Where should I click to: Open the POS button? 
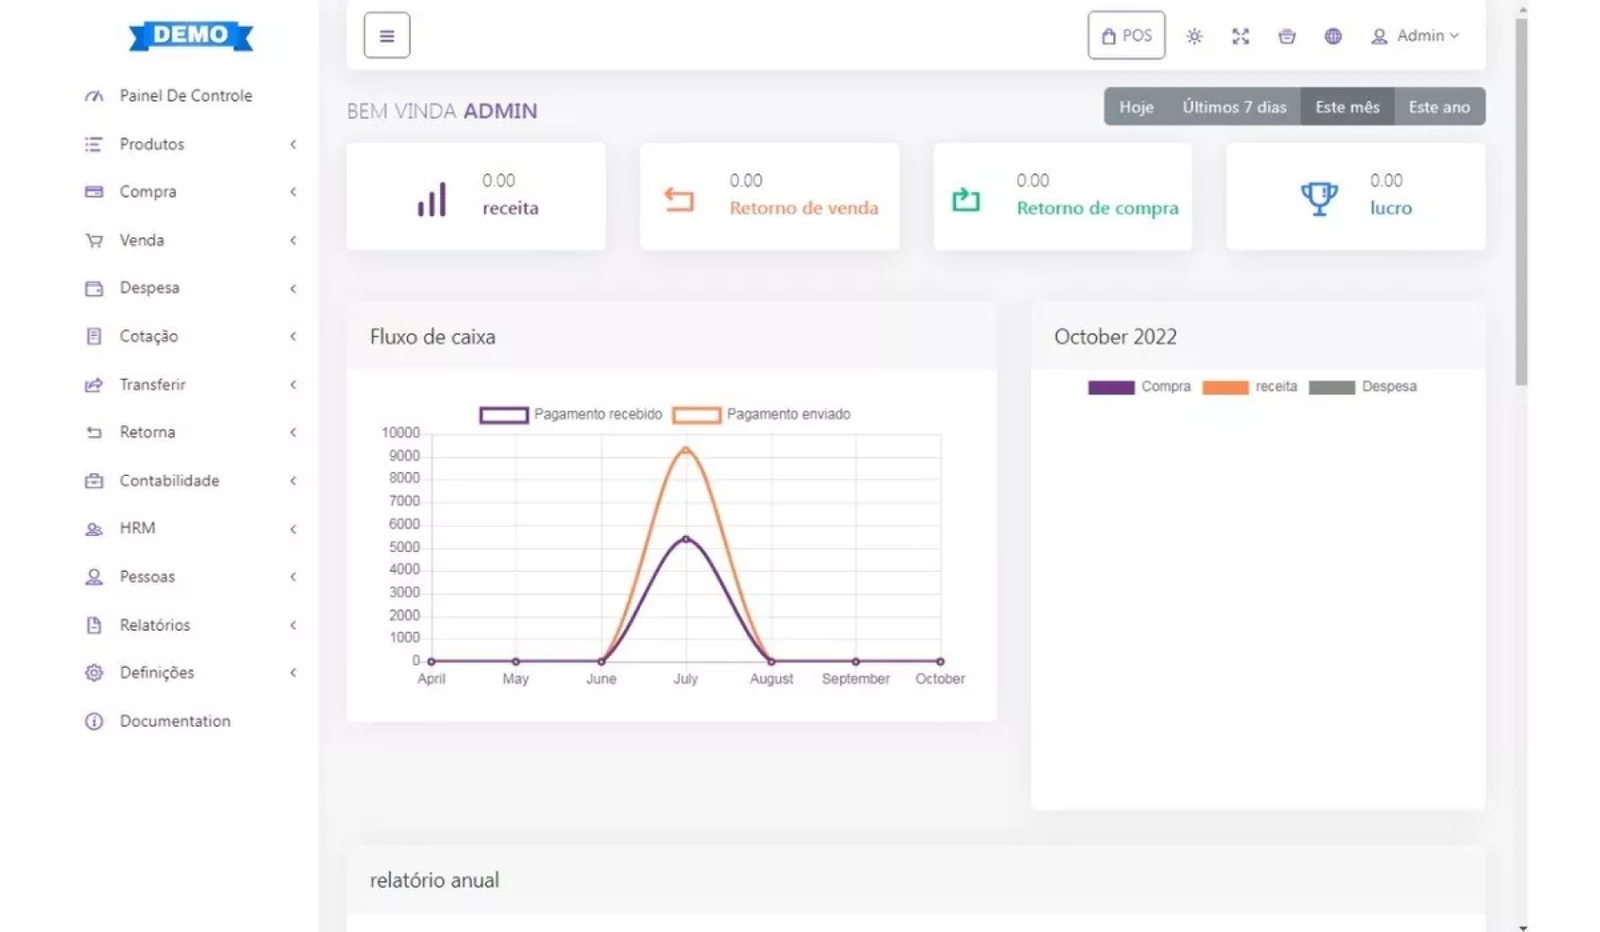pyautogui.click(x=1126, y=36)
